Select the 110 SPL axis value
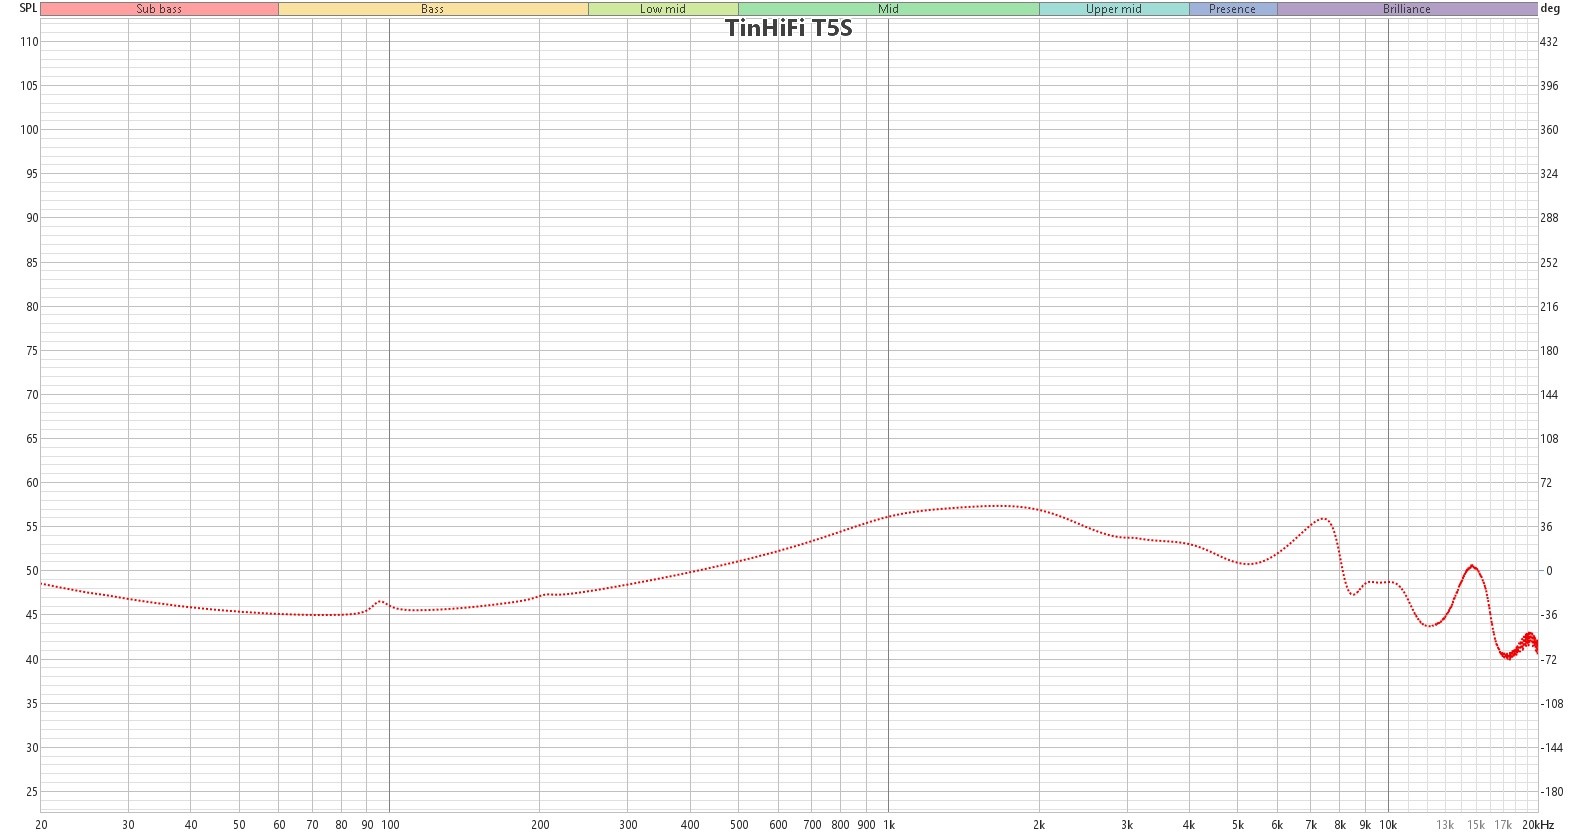 coord(29,42)
